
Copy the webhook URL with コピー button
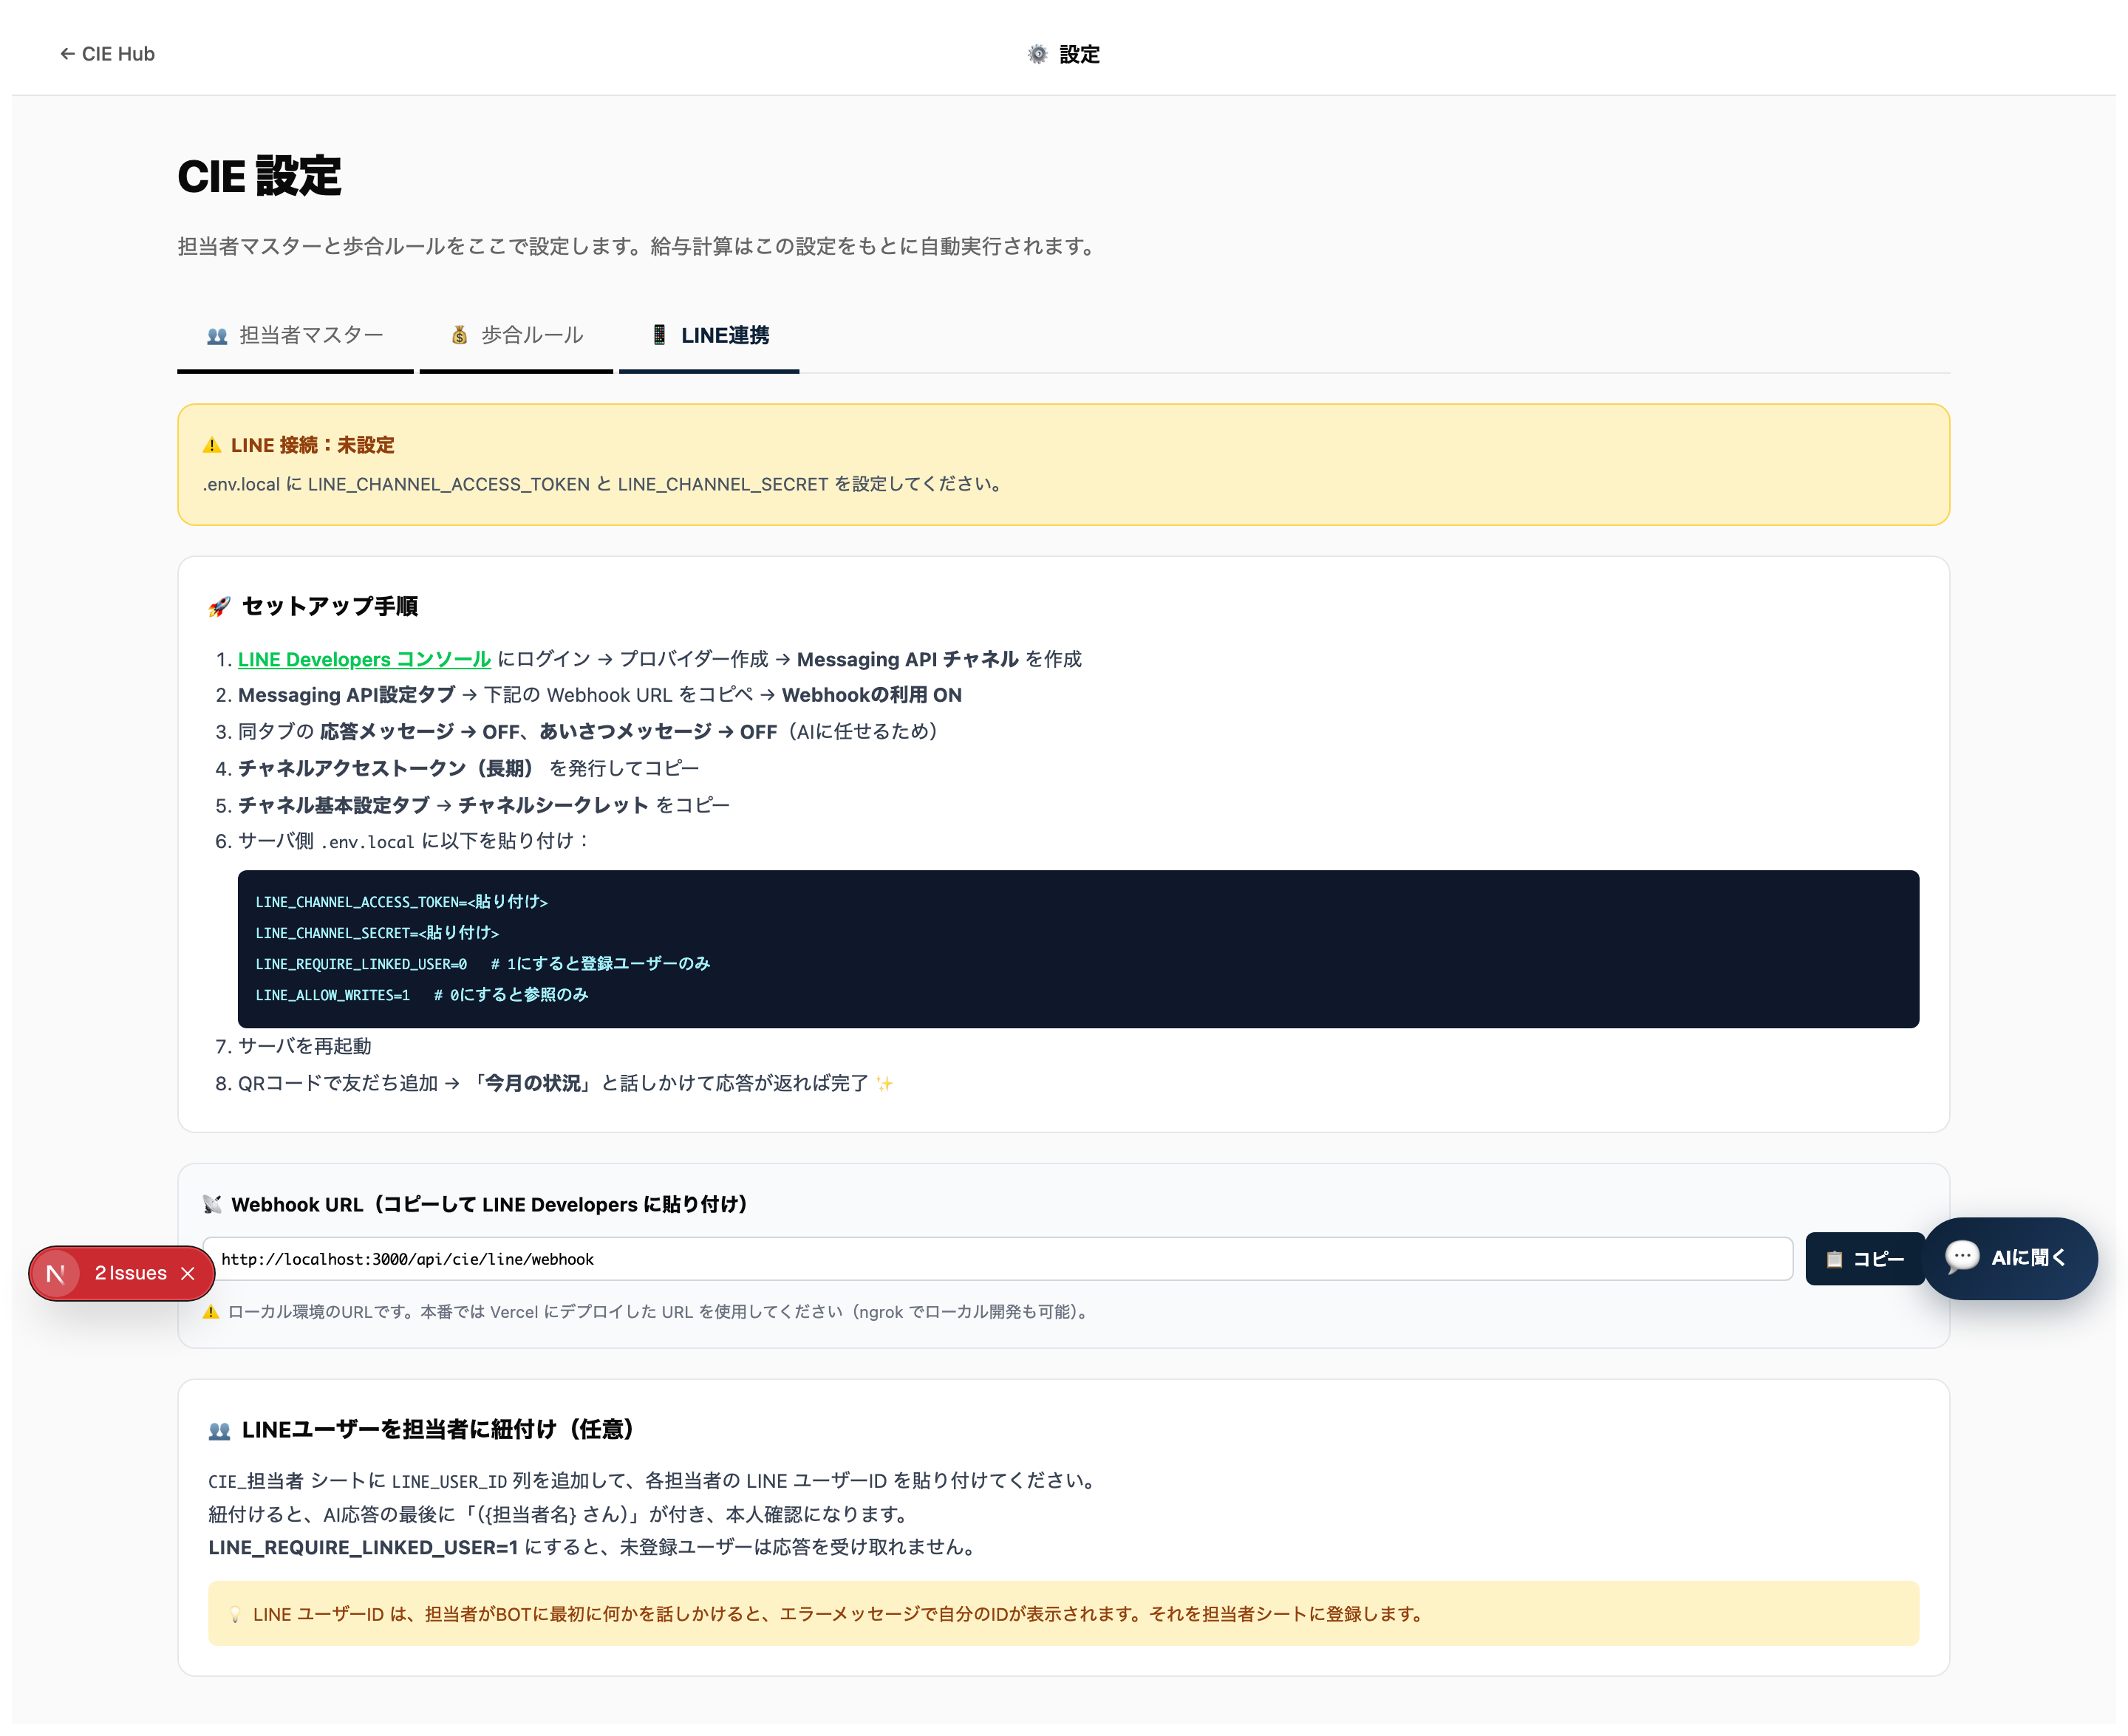(x=1864, y=1259)
